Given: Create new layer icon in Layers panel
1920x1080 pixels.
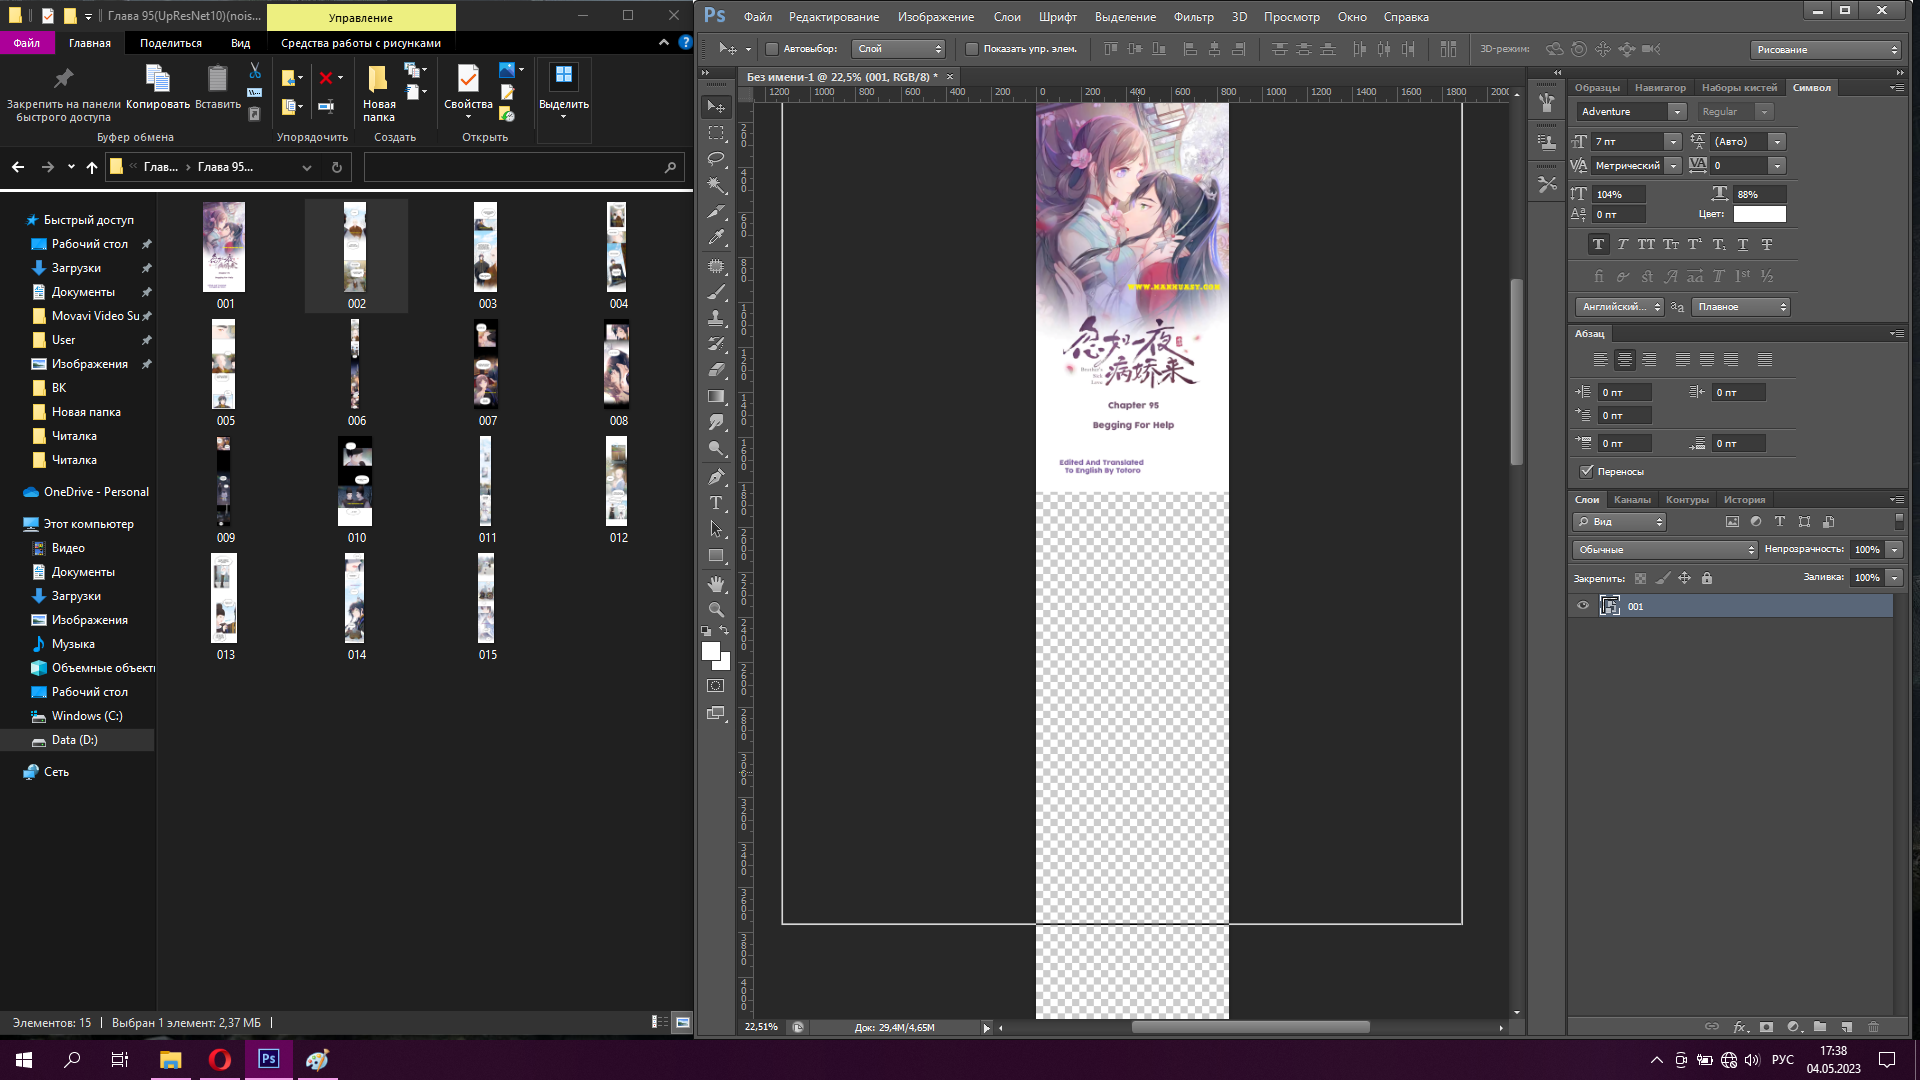Looking at the screenshot, I should (x=1847, y=1027).
